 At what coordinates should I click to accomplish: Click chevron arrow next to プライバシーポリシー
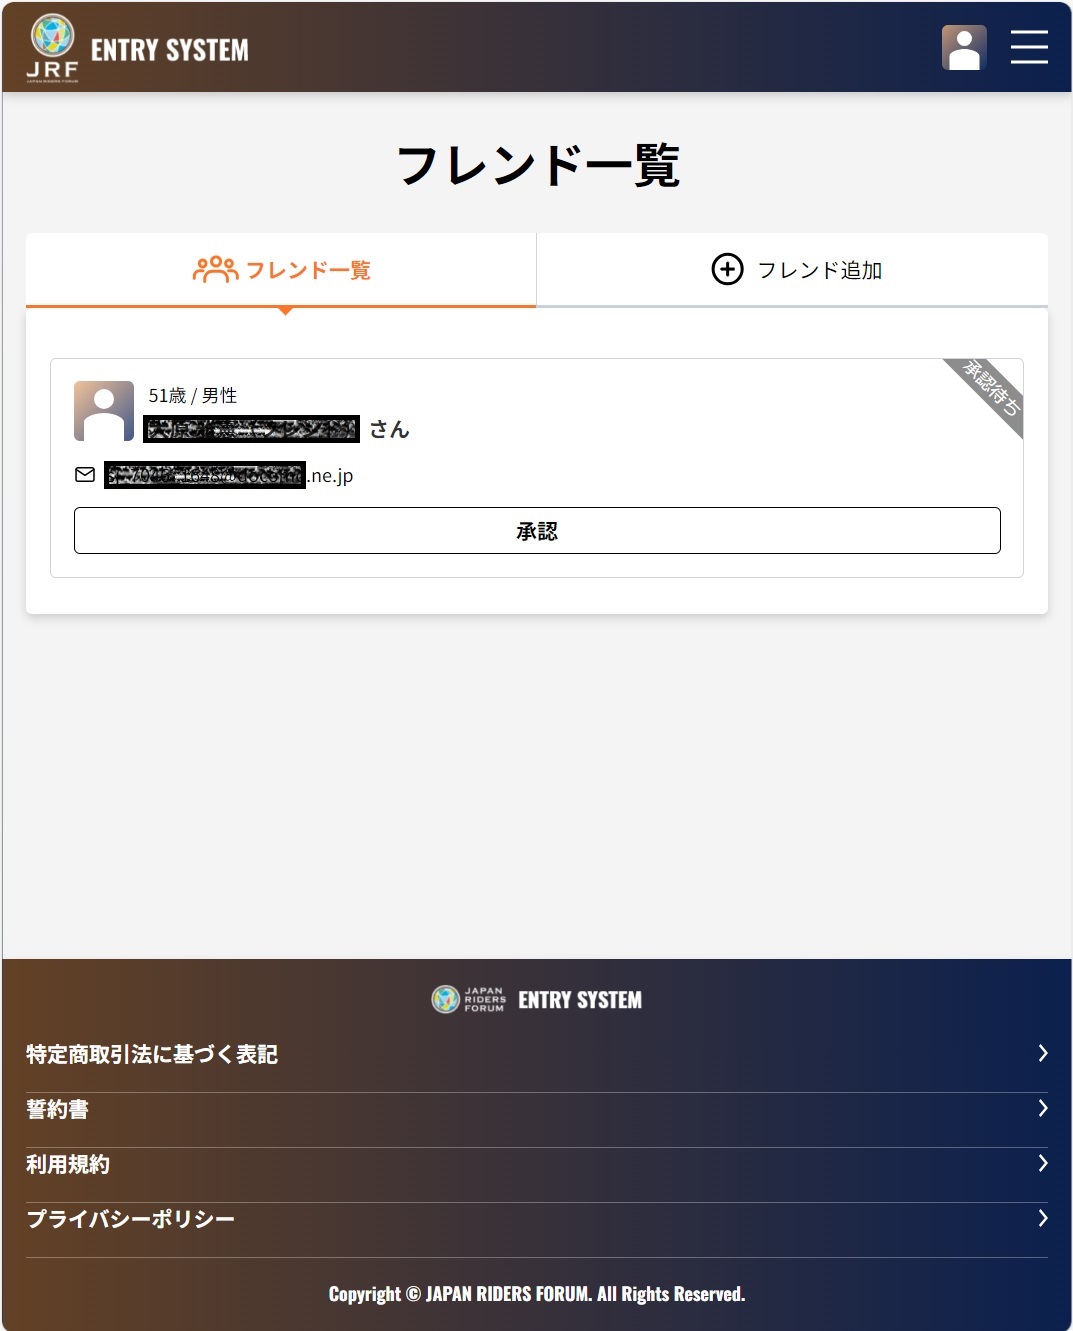1043,1218
